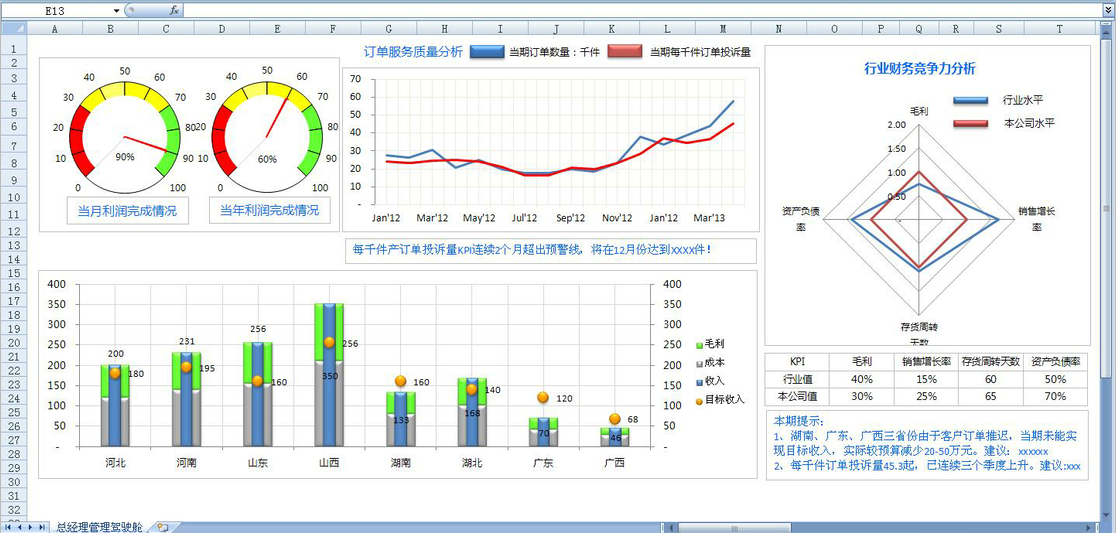Click the 存货周转天数 table header cell

990,362
